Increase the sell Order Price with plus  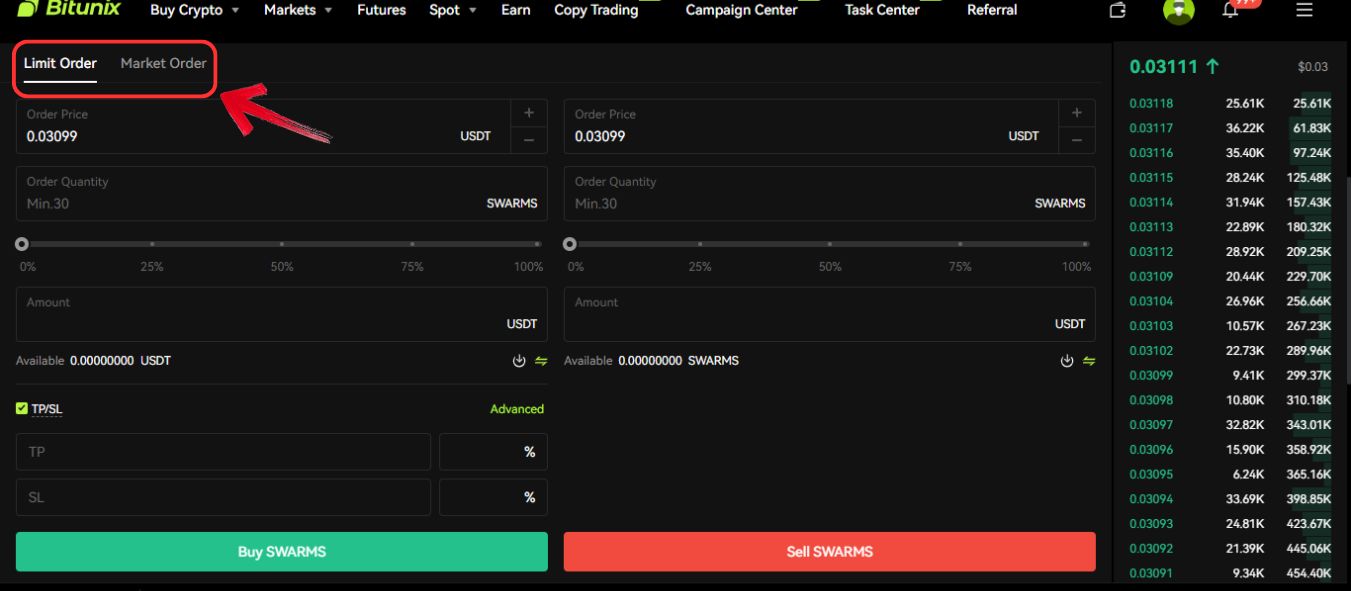click(x=1077, y=113)
